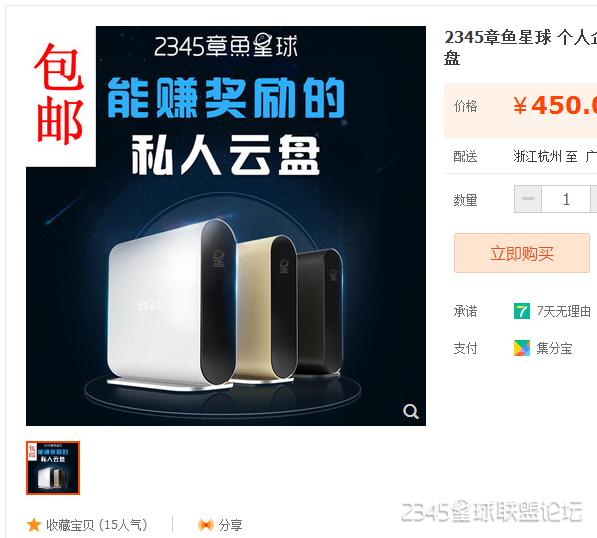Click the minus quantity button
Screen dimensions: 597x538
(528, 199)
